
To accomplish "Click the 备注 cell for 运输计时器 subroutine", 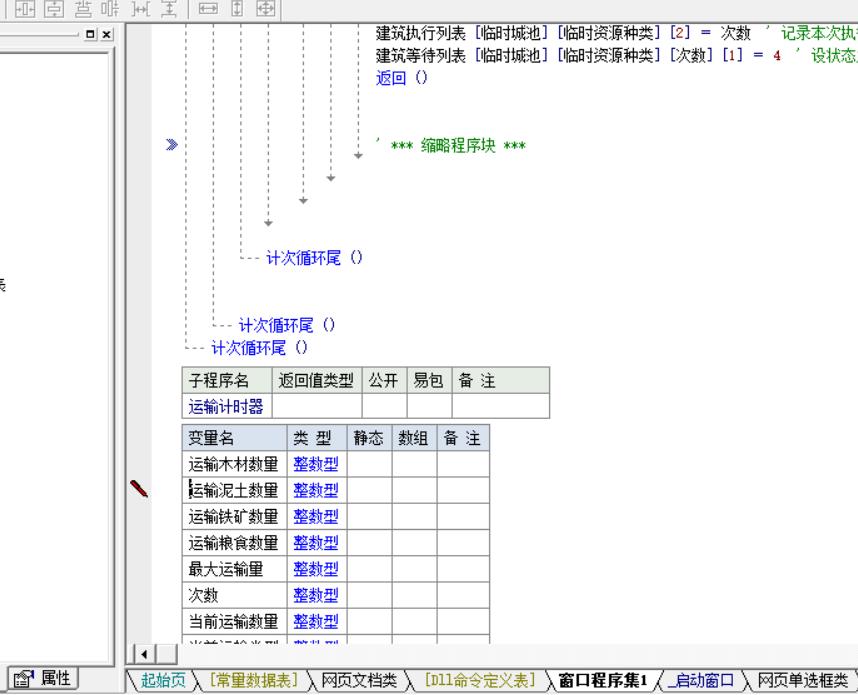I will (x=501, y=406).
